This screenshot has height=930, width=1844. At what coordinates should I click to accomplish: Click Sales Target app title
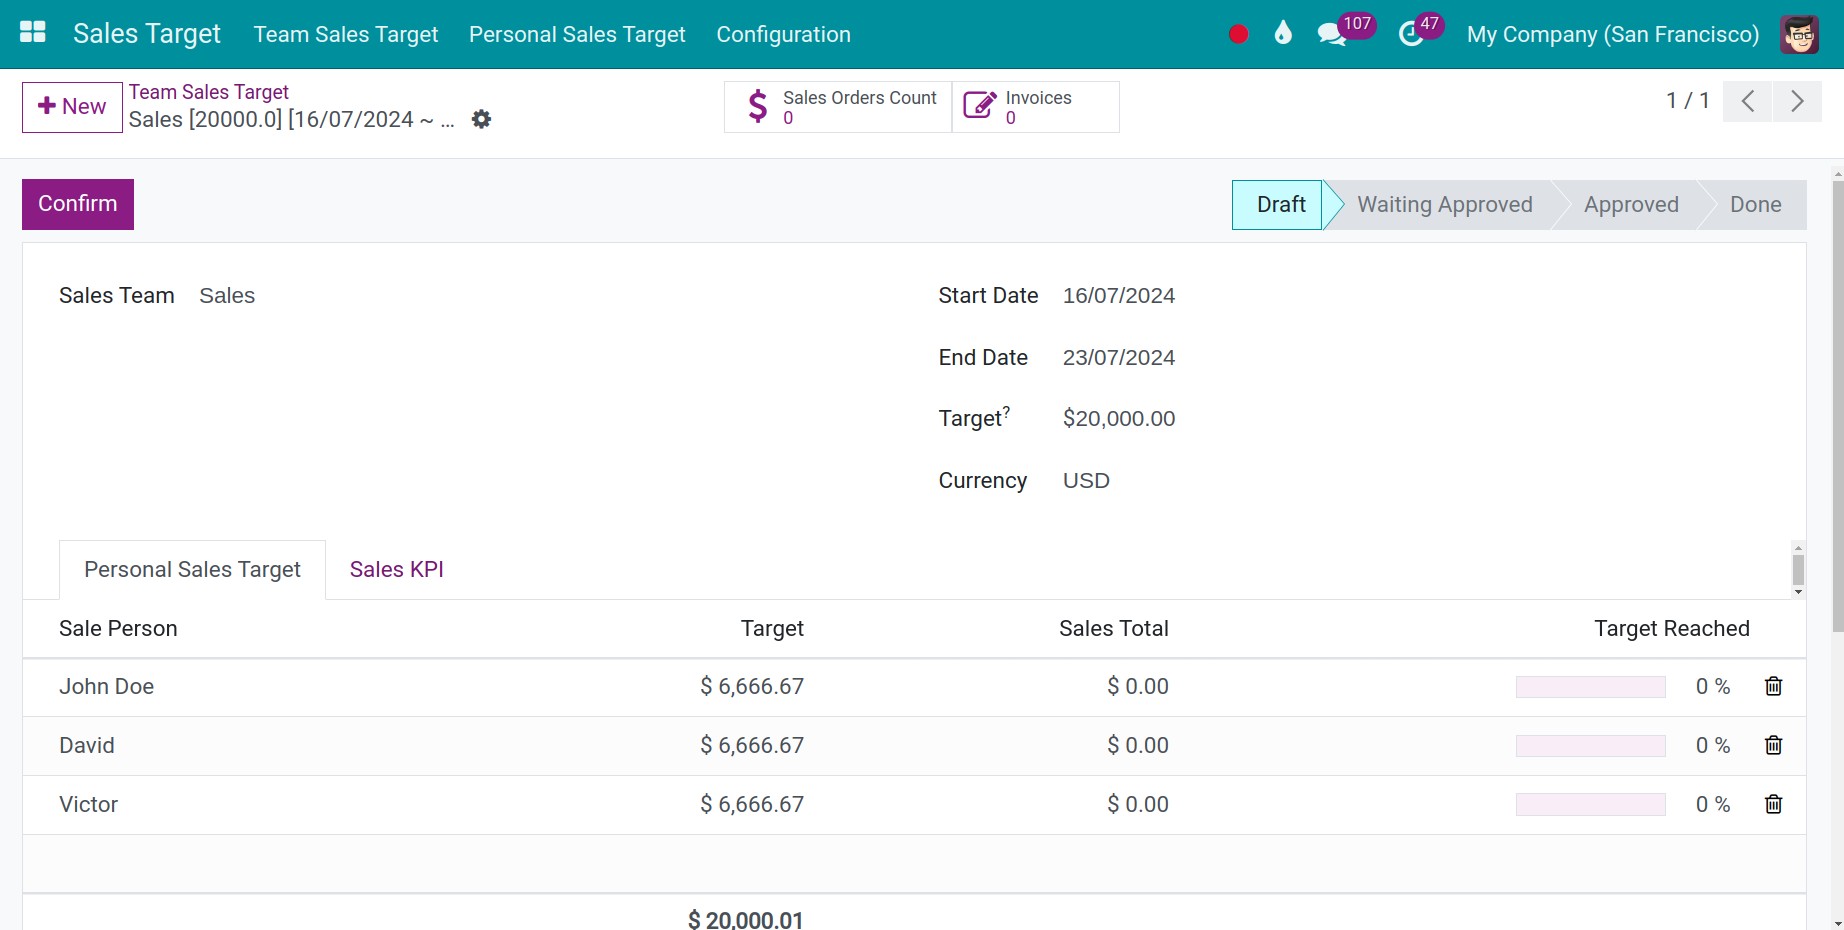coord(147,34)
